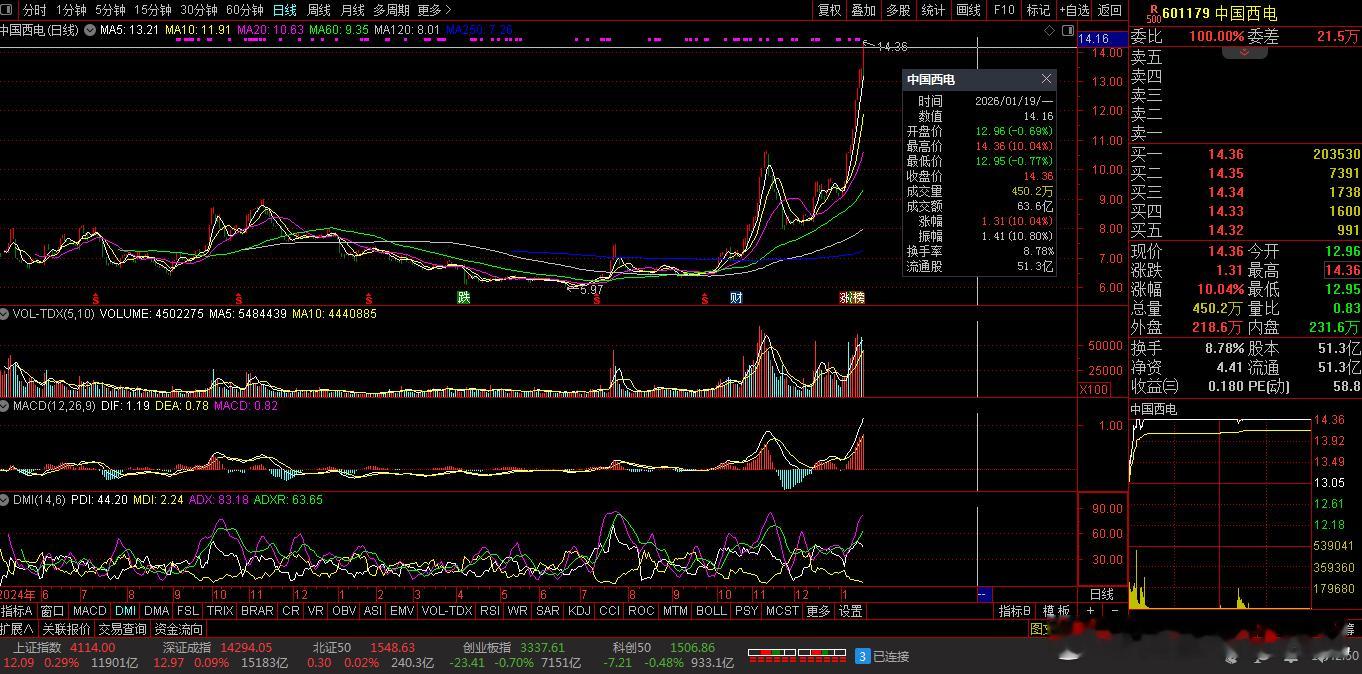Select the 60分钟 period tab

(244, 10)
